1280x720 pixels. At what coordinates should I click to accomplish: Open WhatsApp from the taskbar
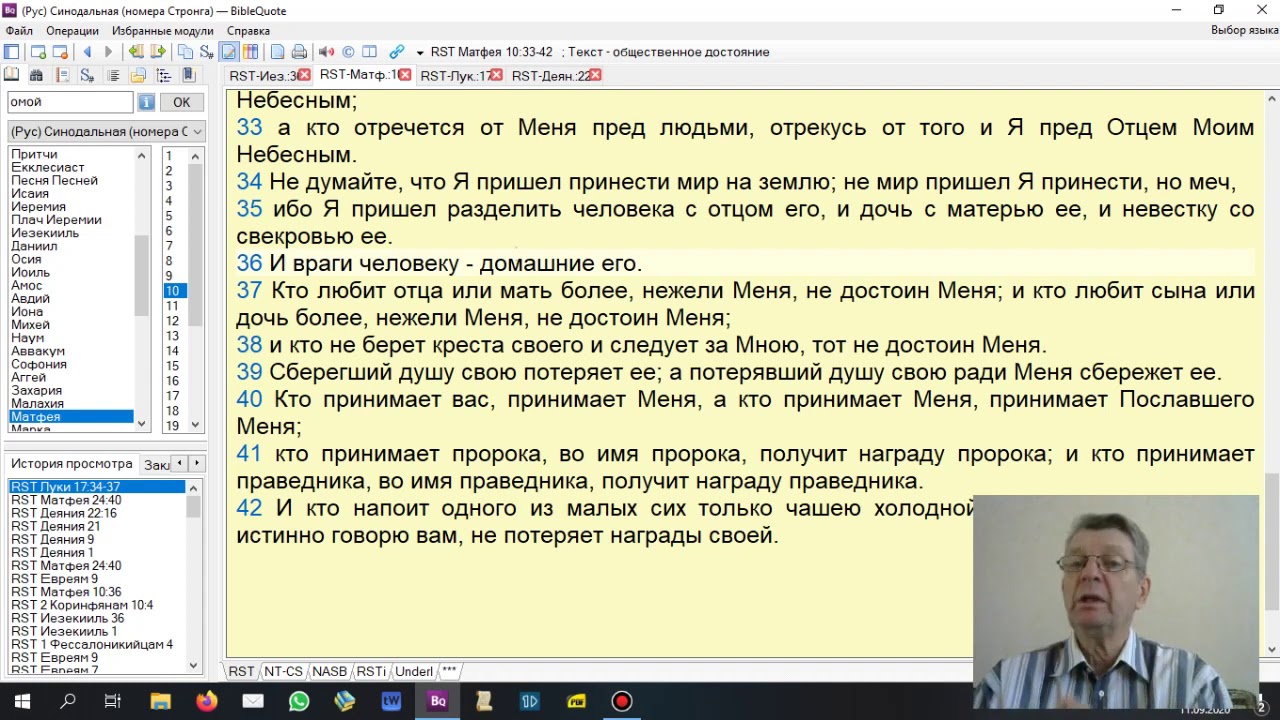[299, 702]
